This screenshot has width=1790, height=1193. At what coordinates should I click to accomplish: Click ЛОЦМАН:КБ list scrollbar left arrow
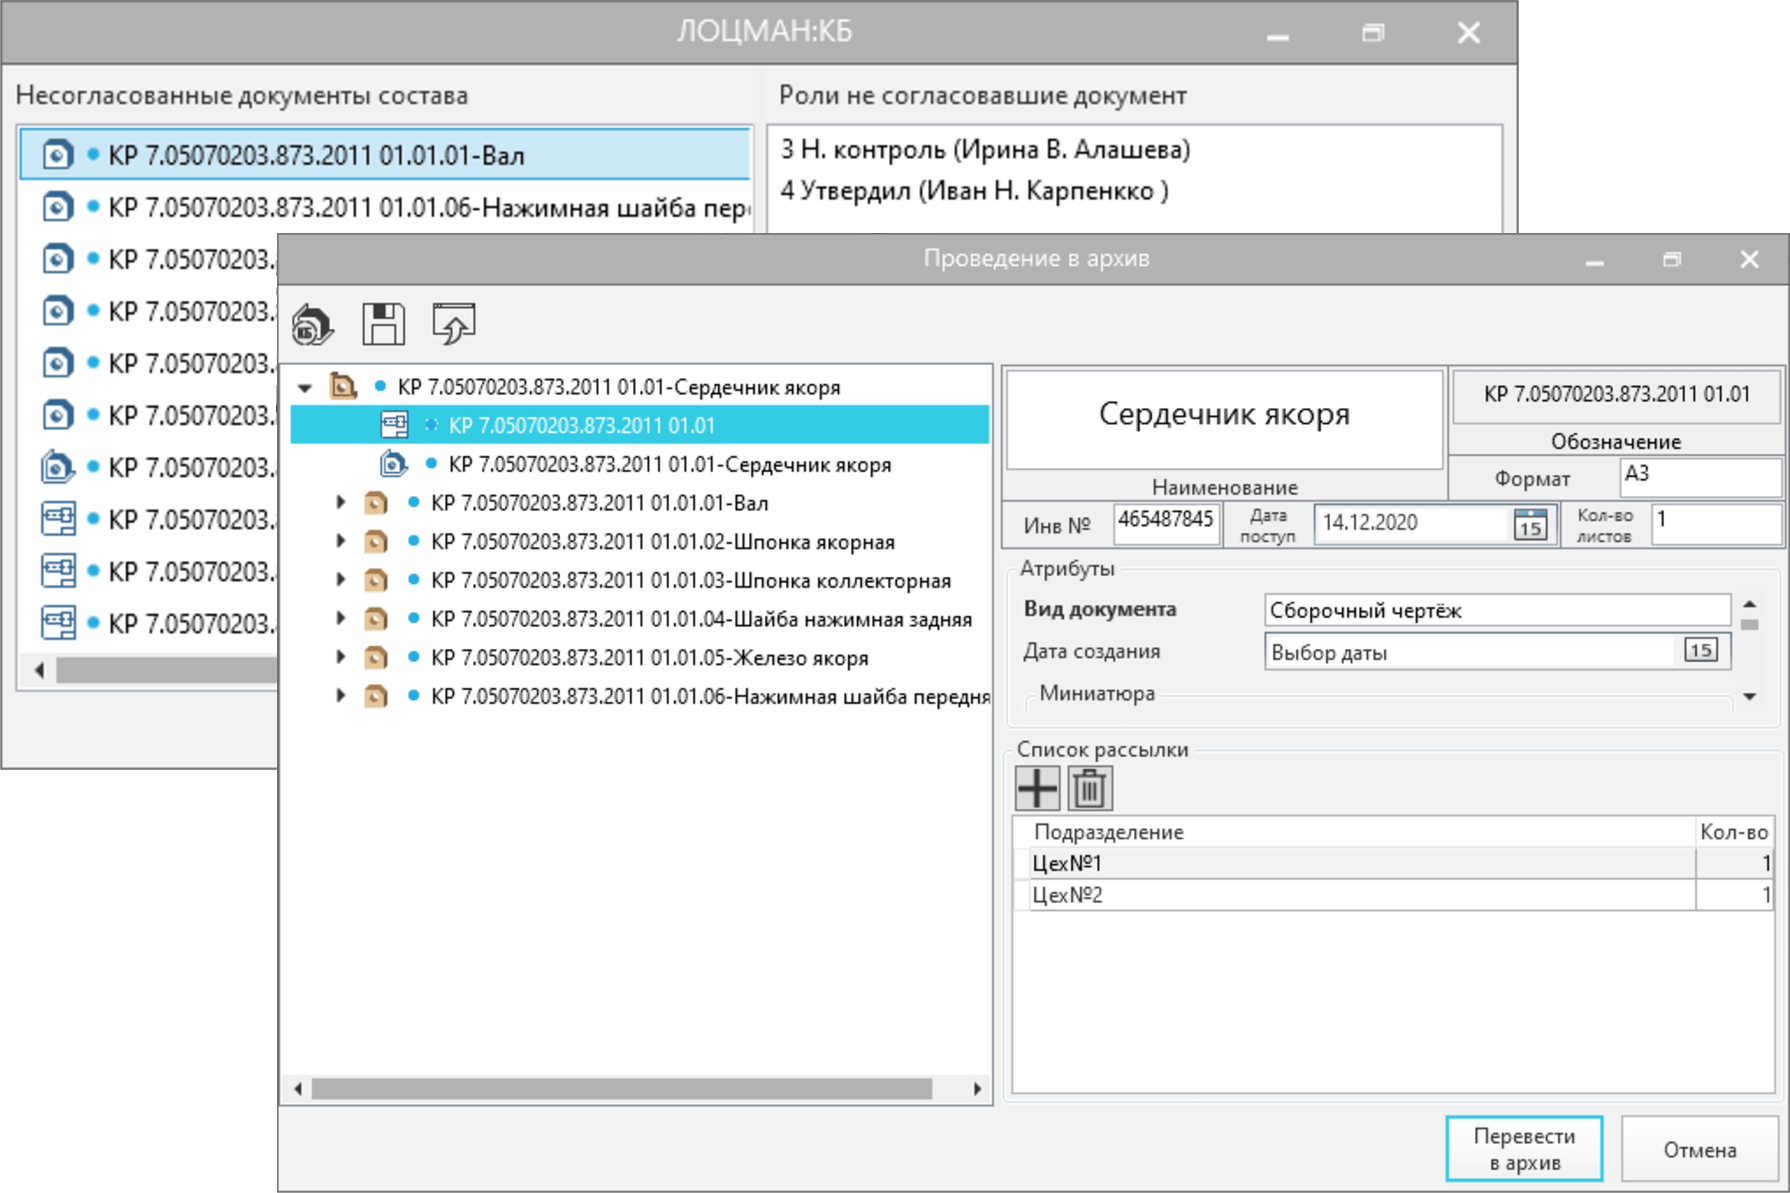point(39,670)
